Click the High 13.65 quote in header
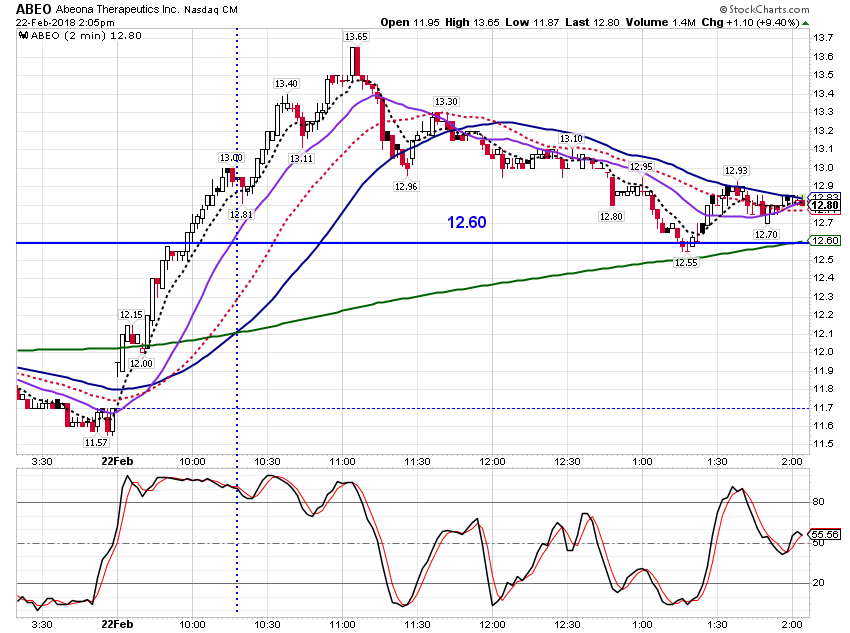Viewport: 850px width, 633px height. [x=472, y=22]
